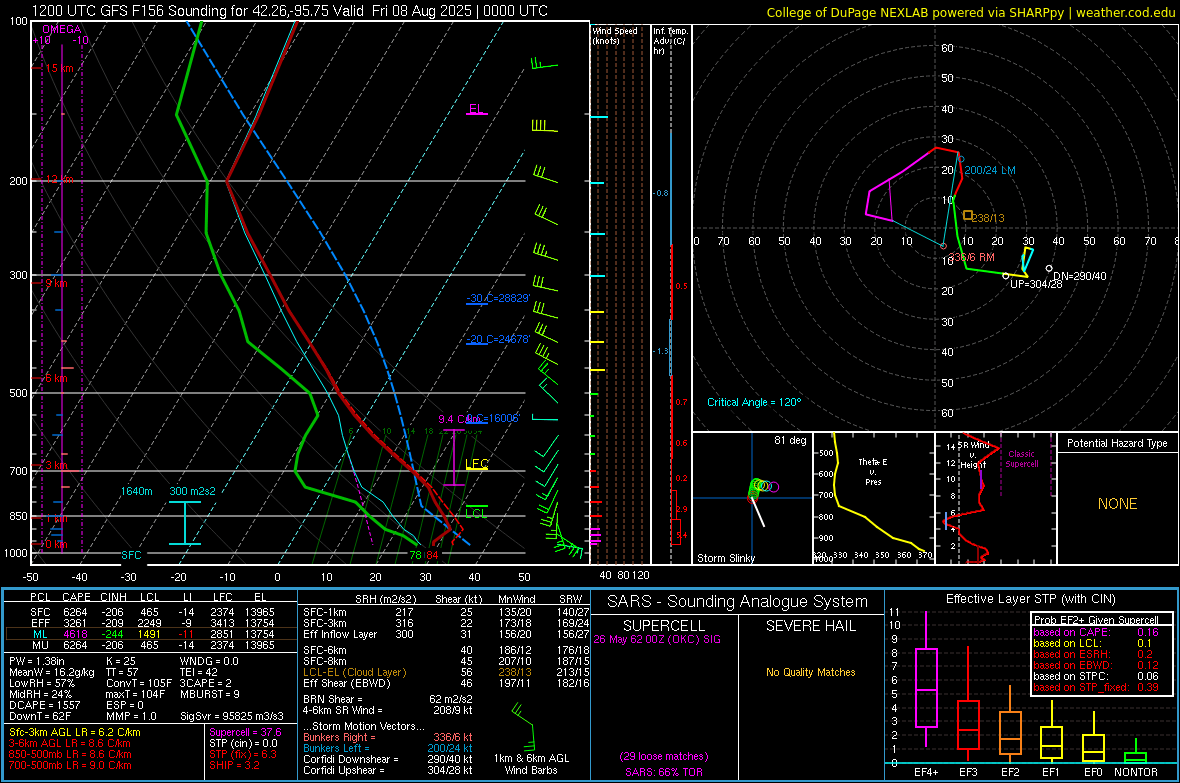Click the orange square marker next to 238/13

click(968, 215)
